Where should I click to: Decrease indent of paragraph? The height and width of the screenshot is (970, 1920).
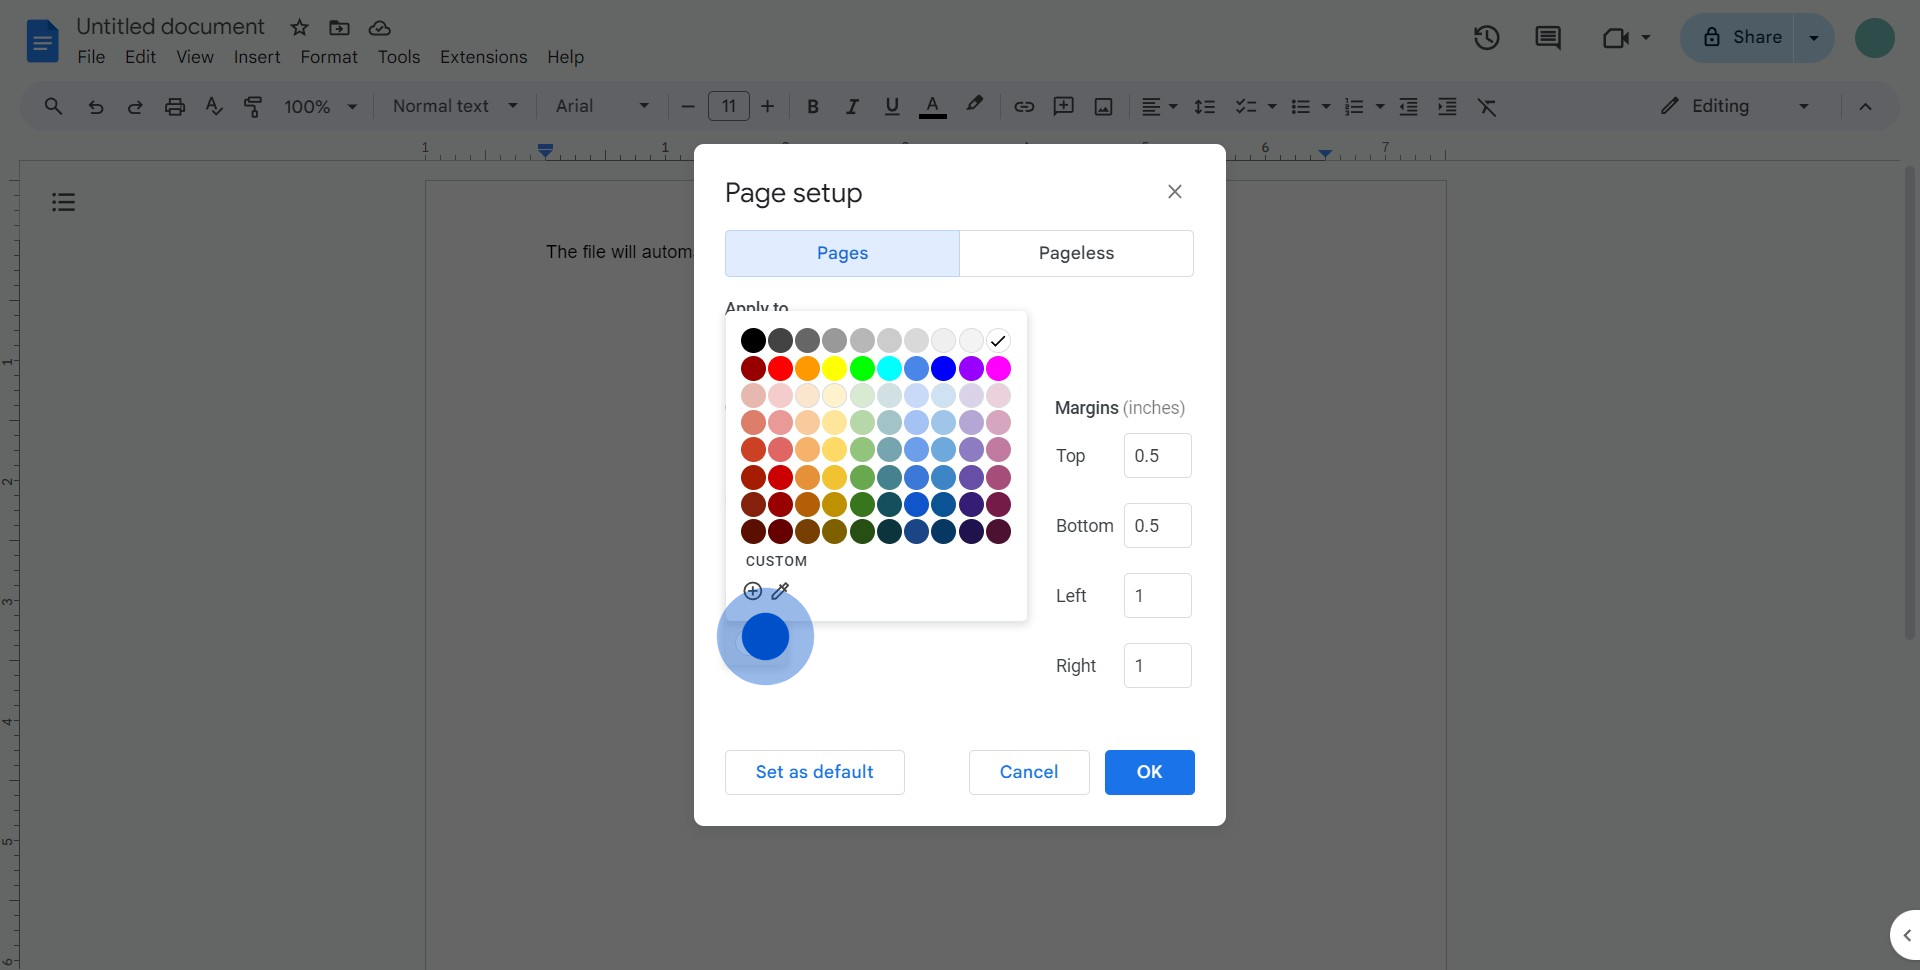[1408, 106]
